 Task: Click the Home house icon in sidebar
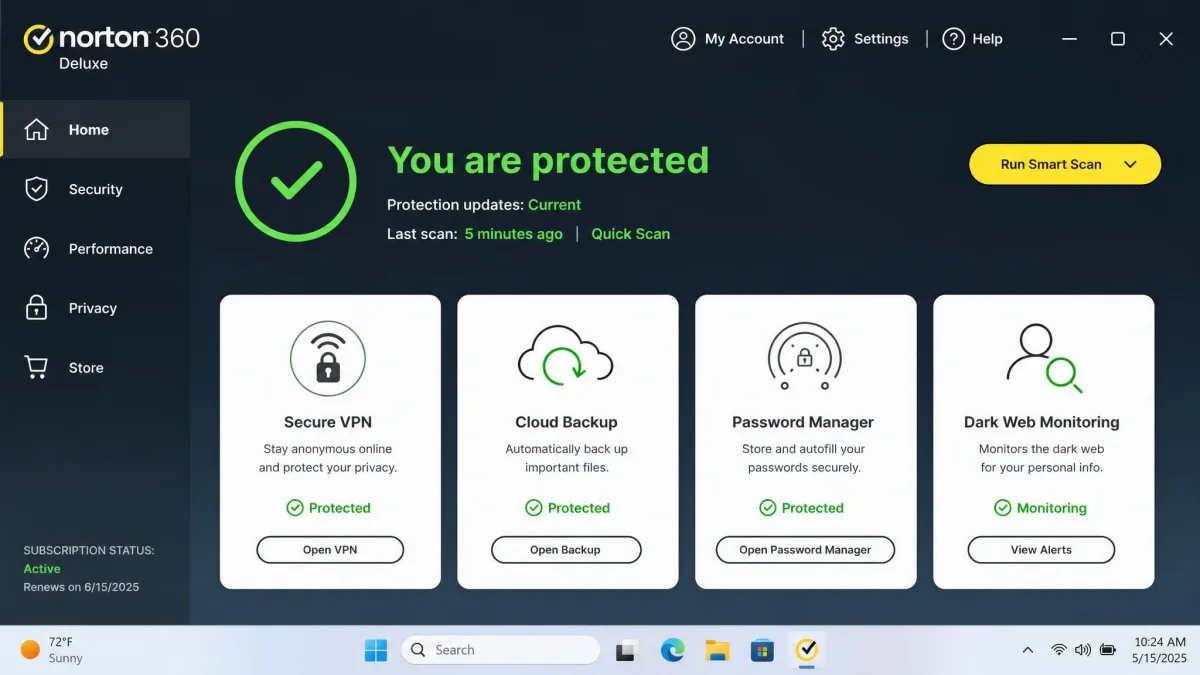tap(36, 130)
